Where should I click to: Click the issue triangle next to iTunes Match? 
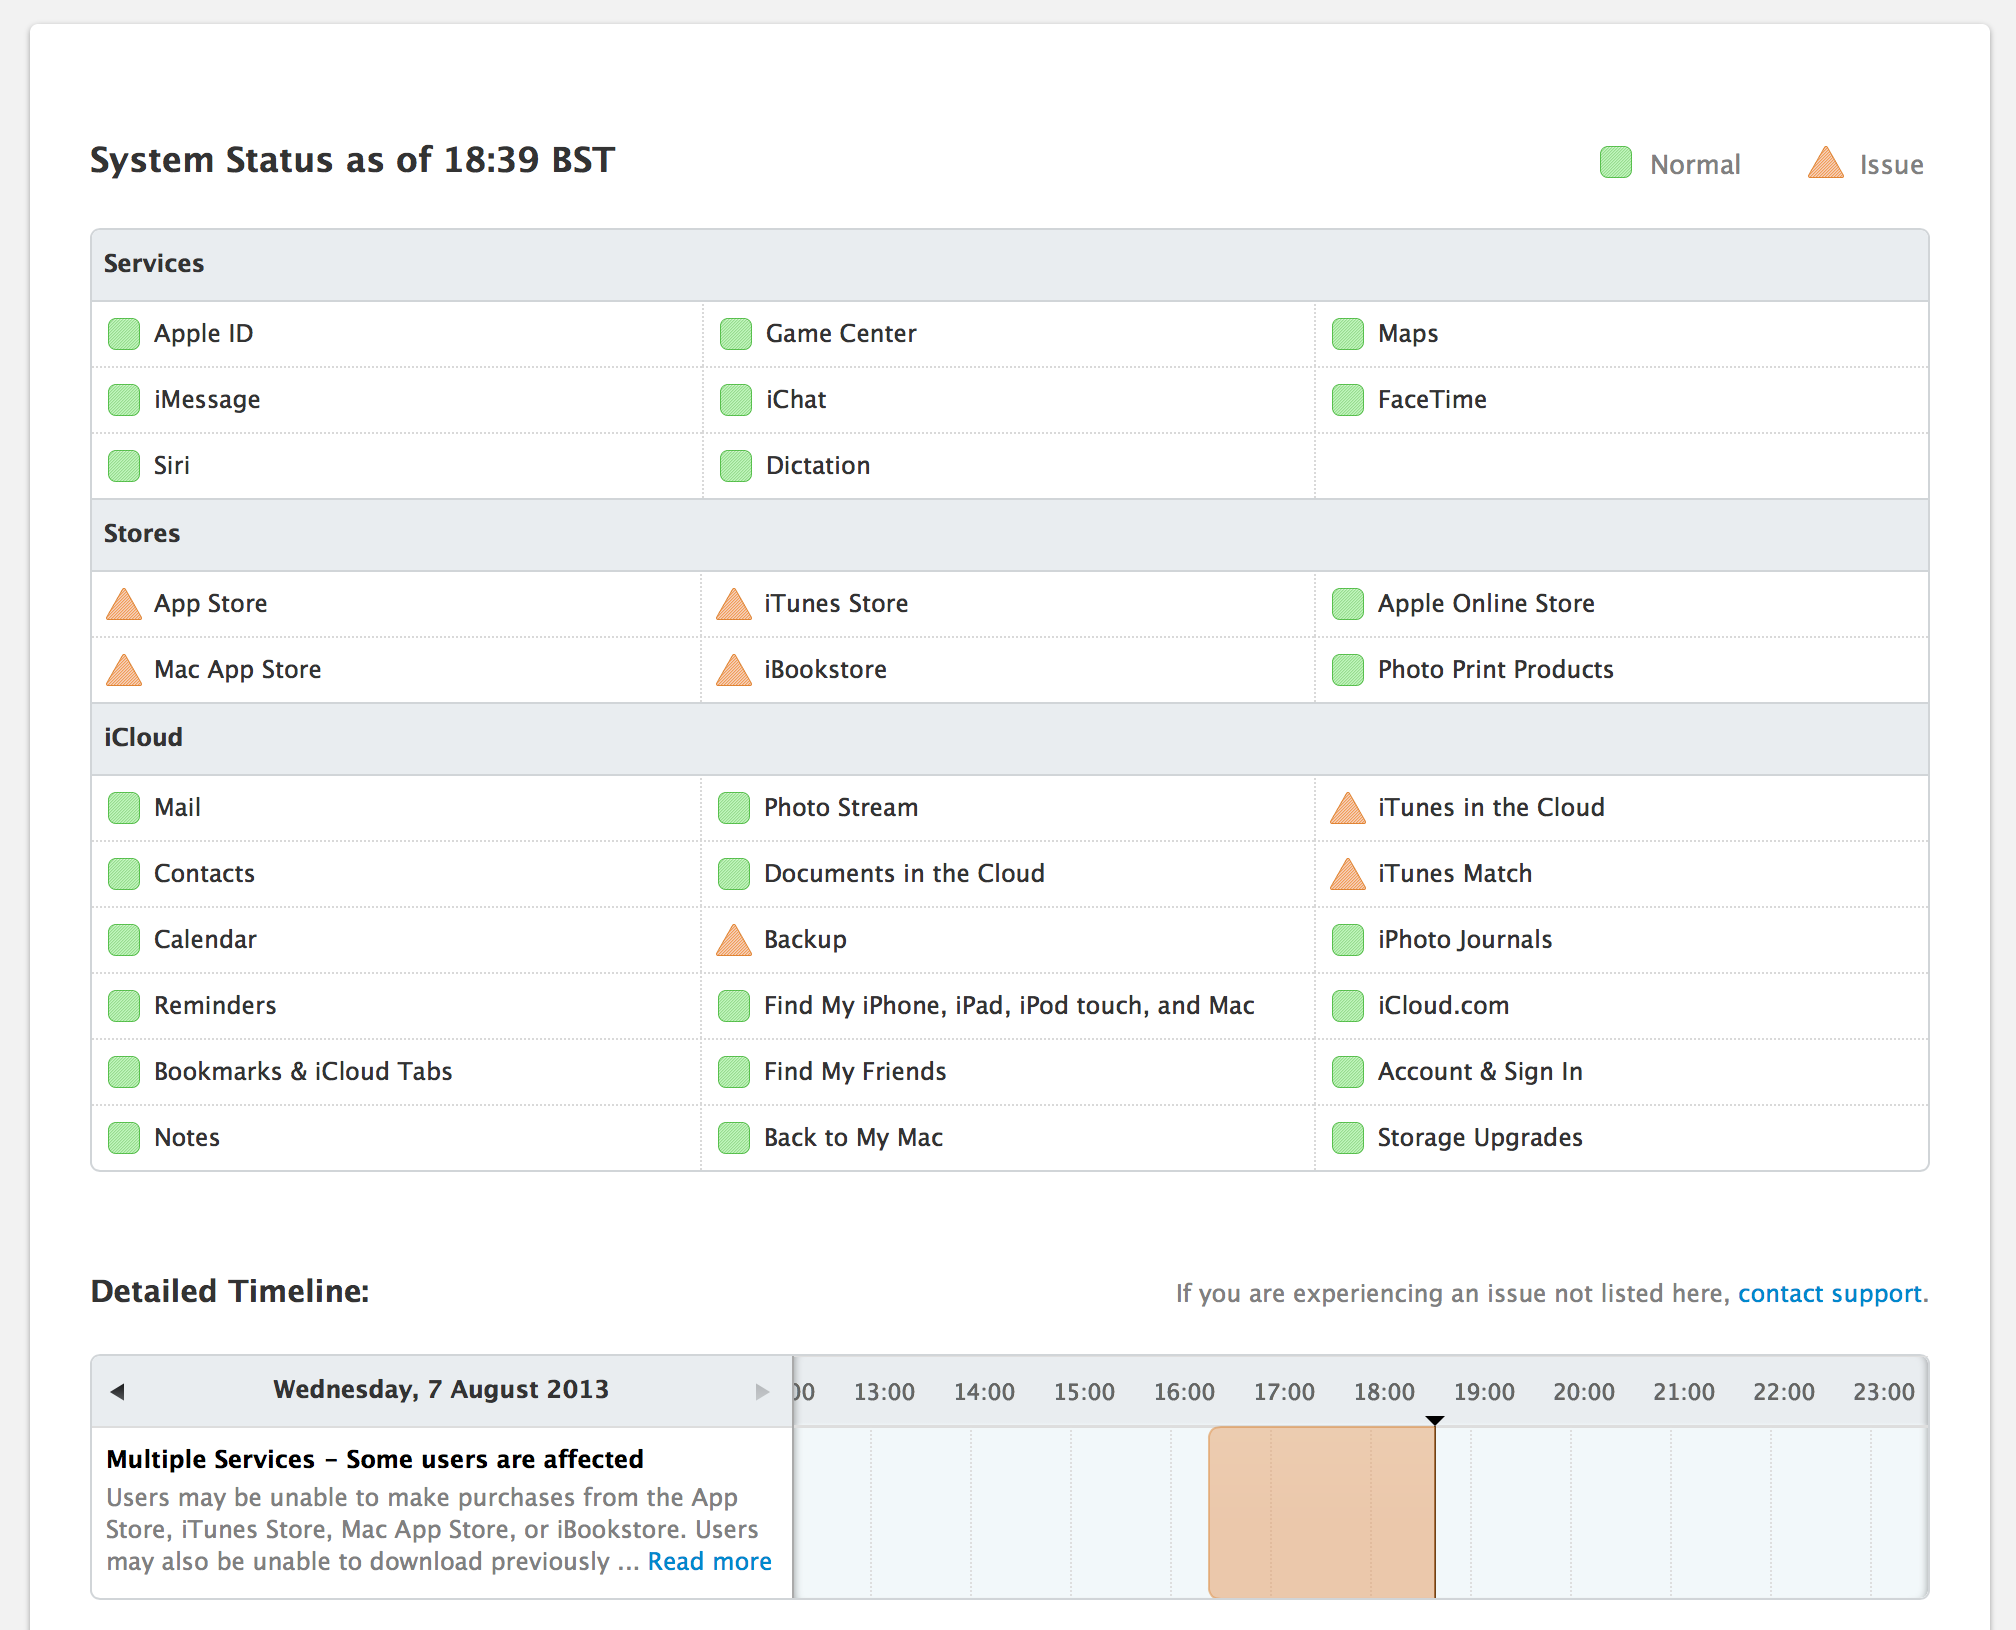point(1348,874)
